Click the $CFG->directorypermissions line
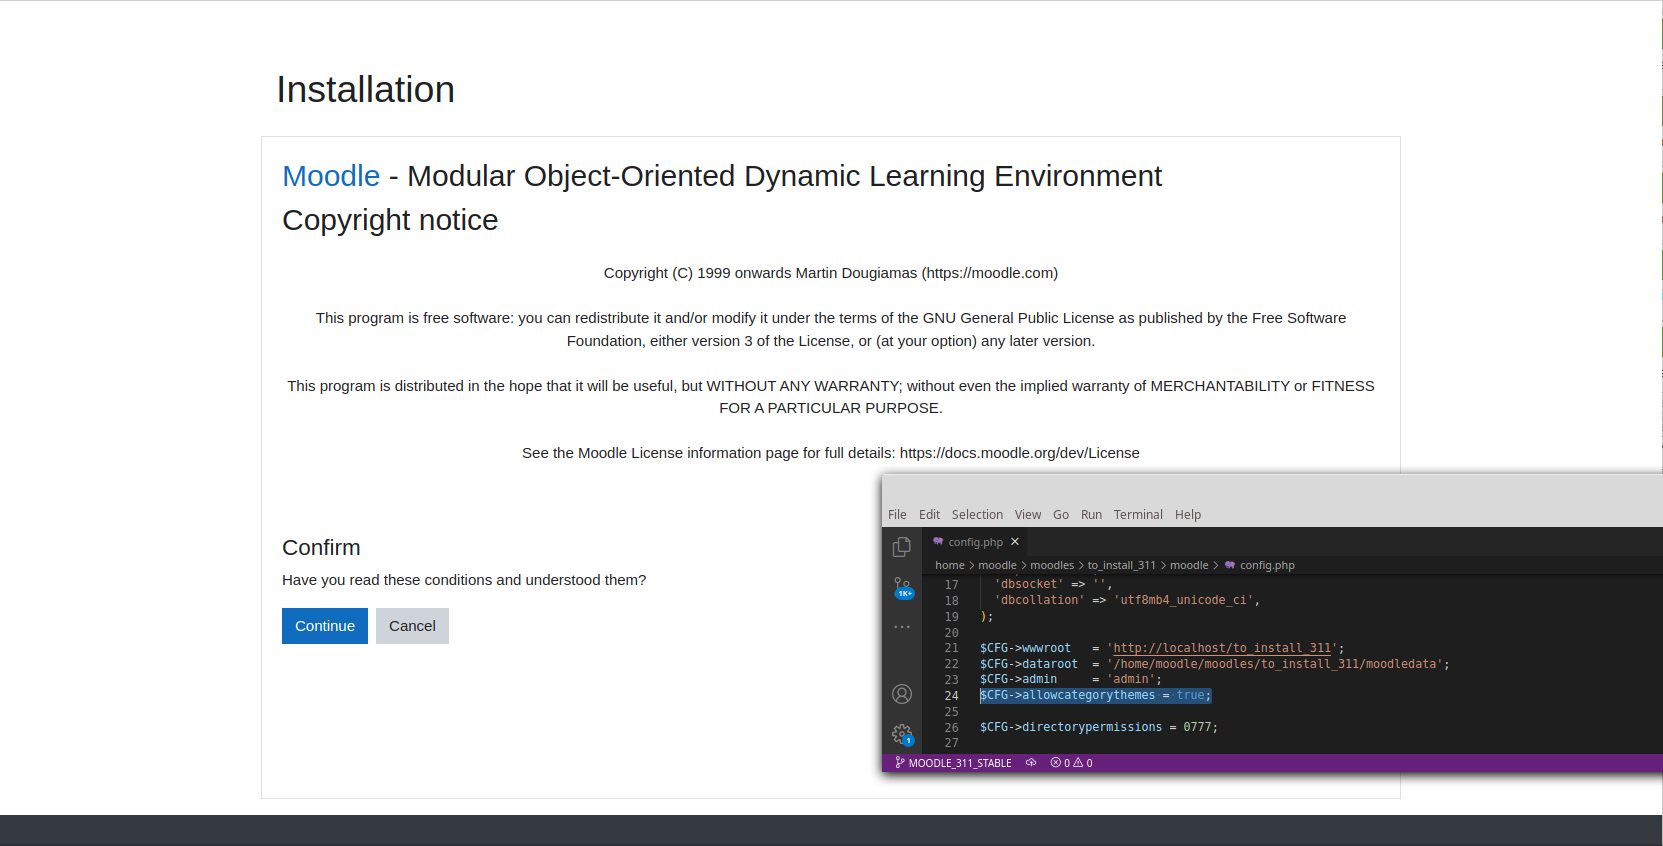 pyautogui.click(x=1099, y=727)
